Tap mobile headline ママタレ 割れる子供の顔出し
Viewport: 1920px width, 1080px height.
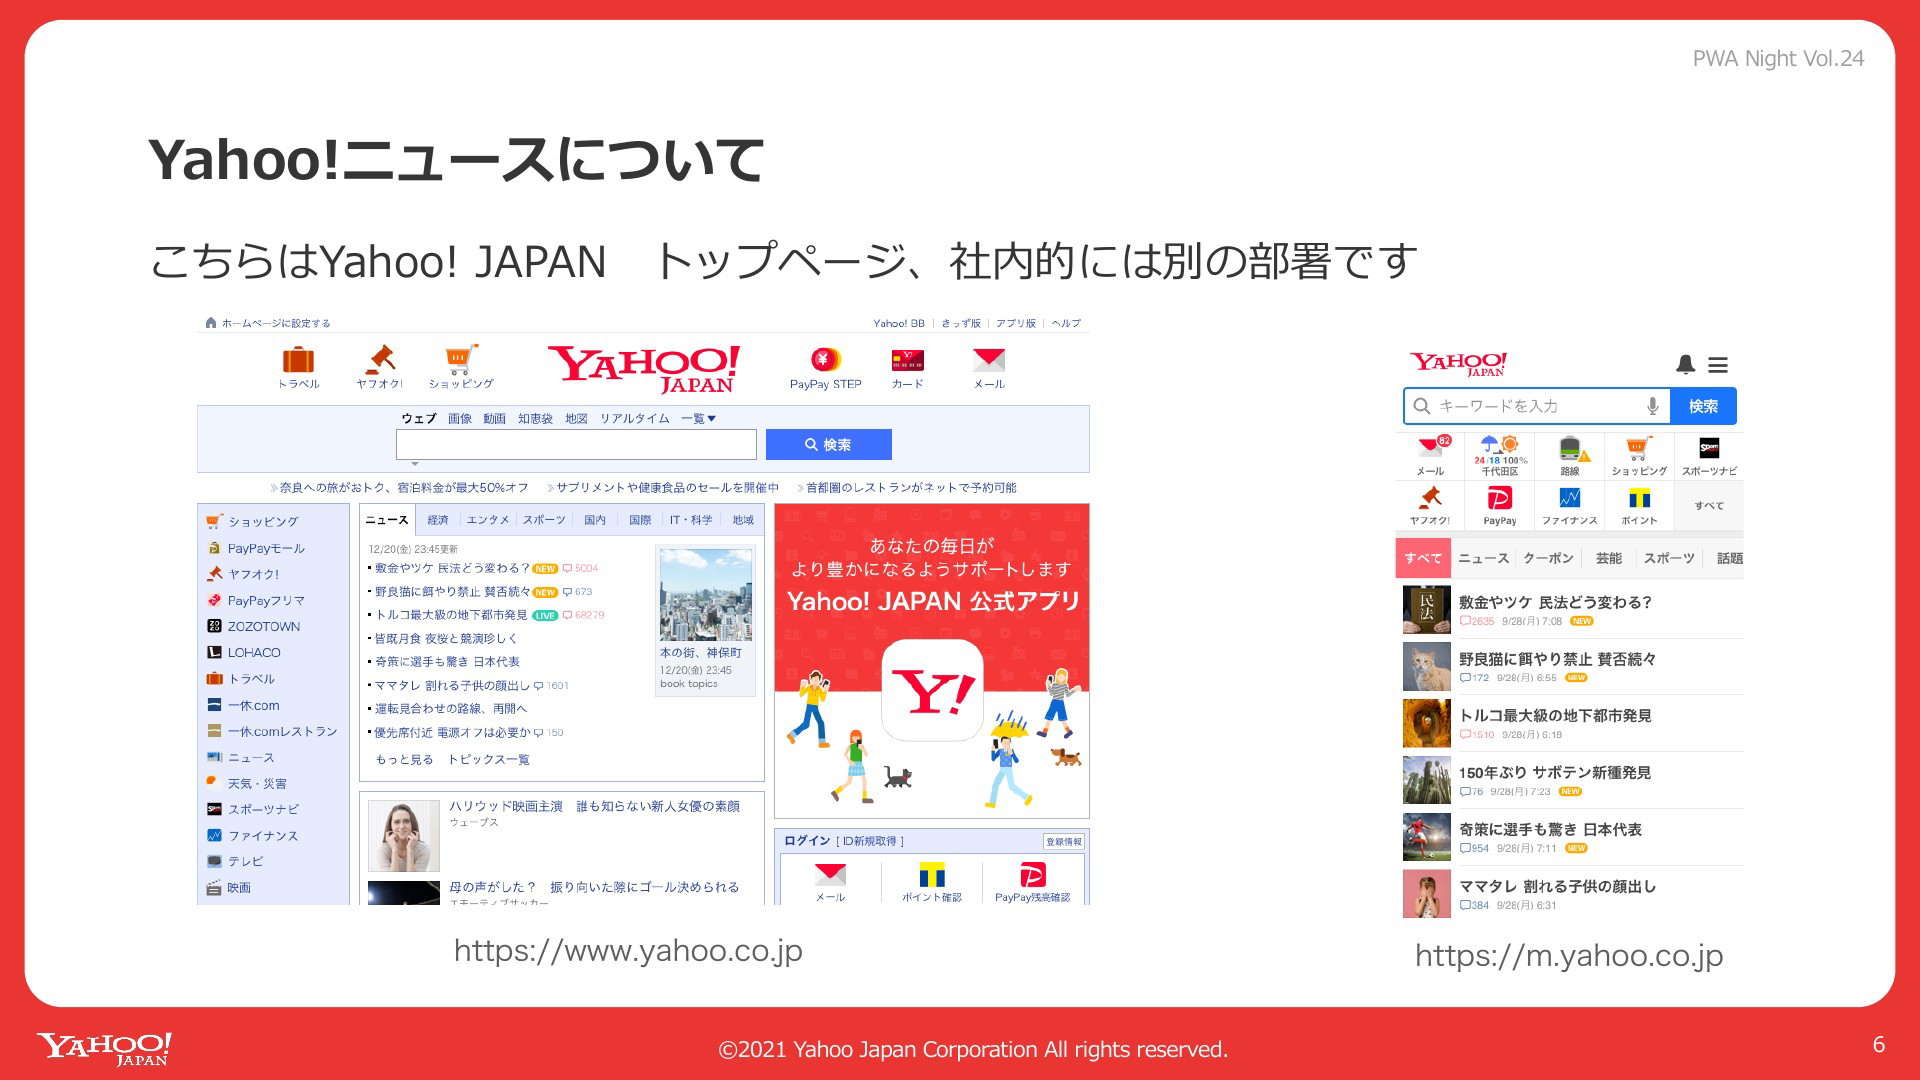point(1557,887)
